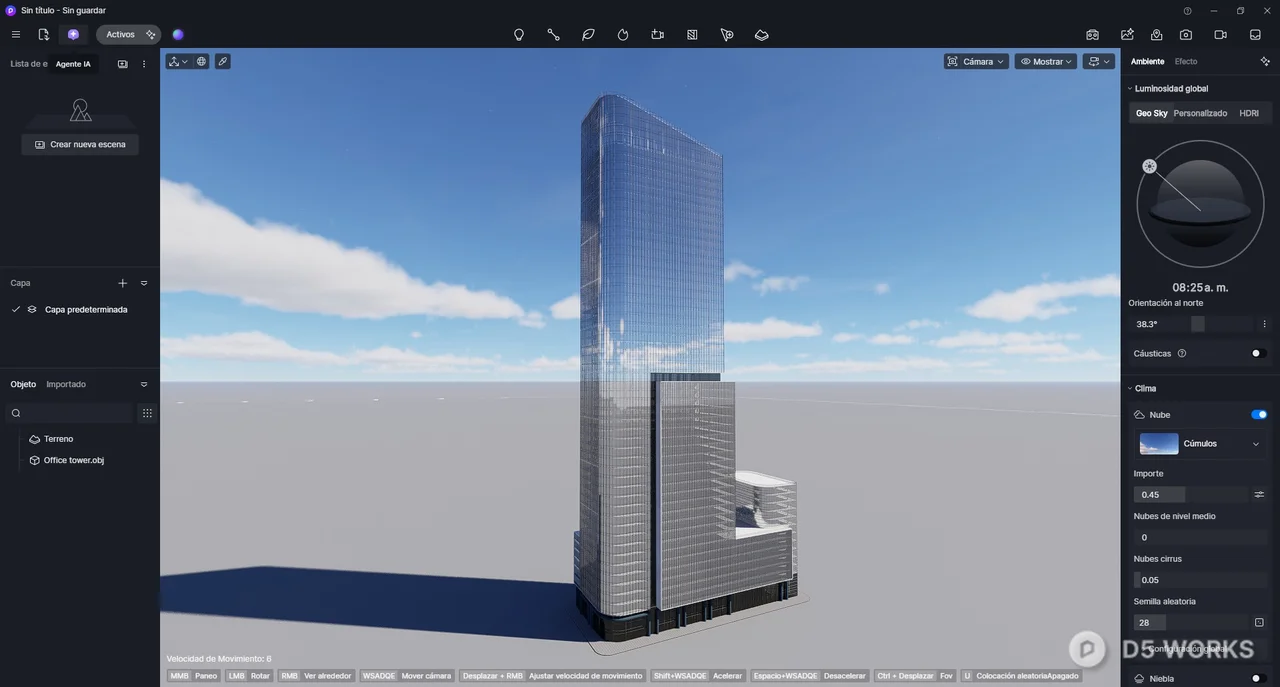Click the Cúmulos cloud thumbnail
This screenshot has height=687, width=1280.
1159,443
